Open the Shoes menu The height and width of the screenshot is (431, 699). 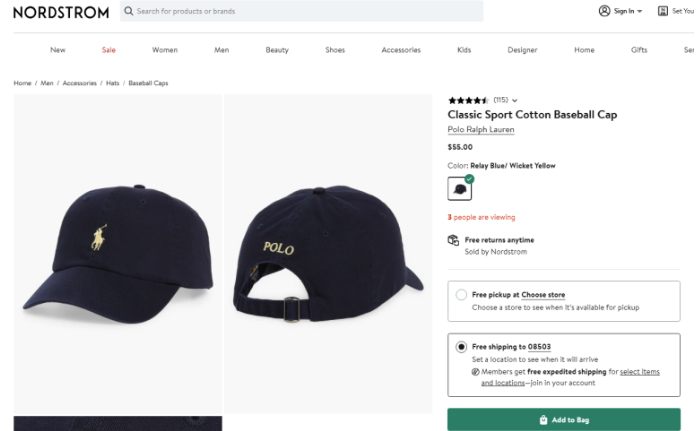pos(335,50)
